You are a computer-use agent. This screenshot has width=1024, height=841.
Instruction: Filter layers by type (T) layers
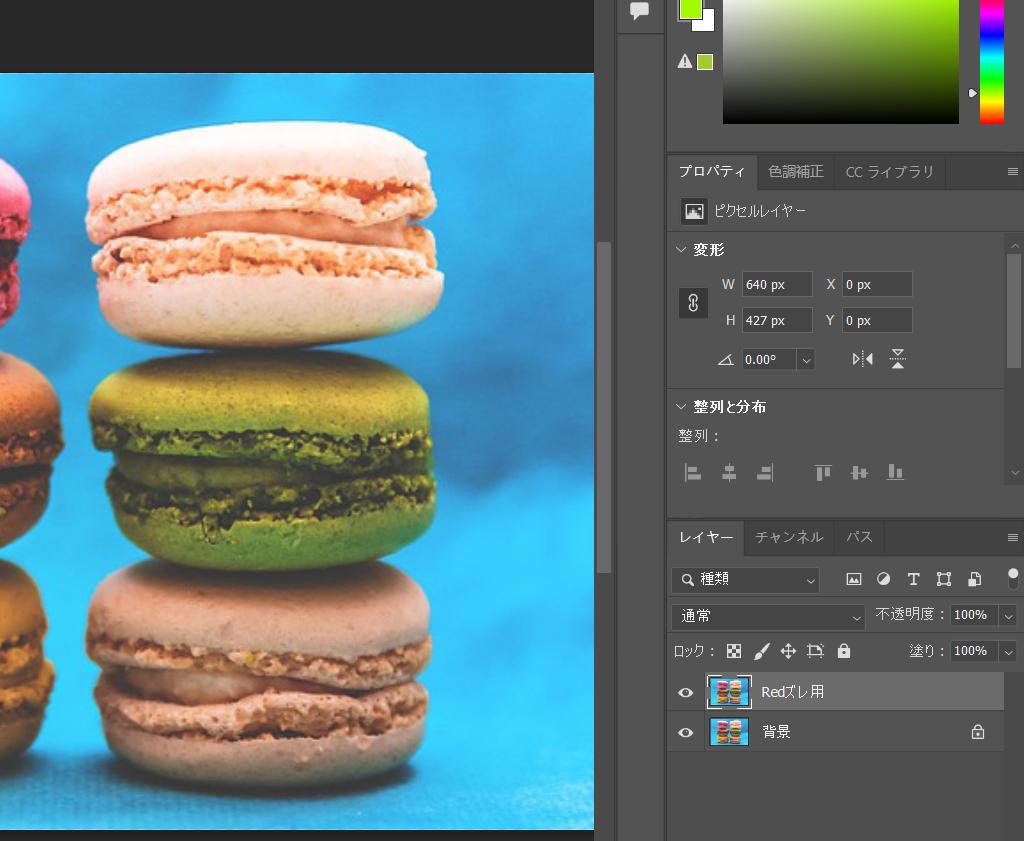coord(913,579)
